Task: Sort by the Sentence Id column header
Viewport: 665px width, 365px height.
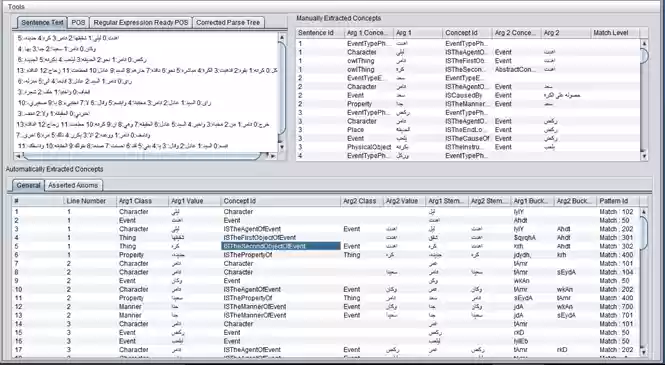Action: [321, 33]
